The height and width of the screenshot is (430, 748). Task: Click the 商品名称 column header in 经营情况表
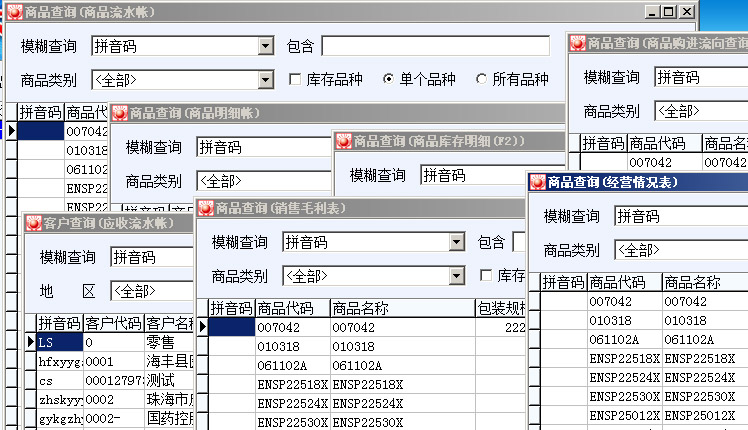pos(692,283)
